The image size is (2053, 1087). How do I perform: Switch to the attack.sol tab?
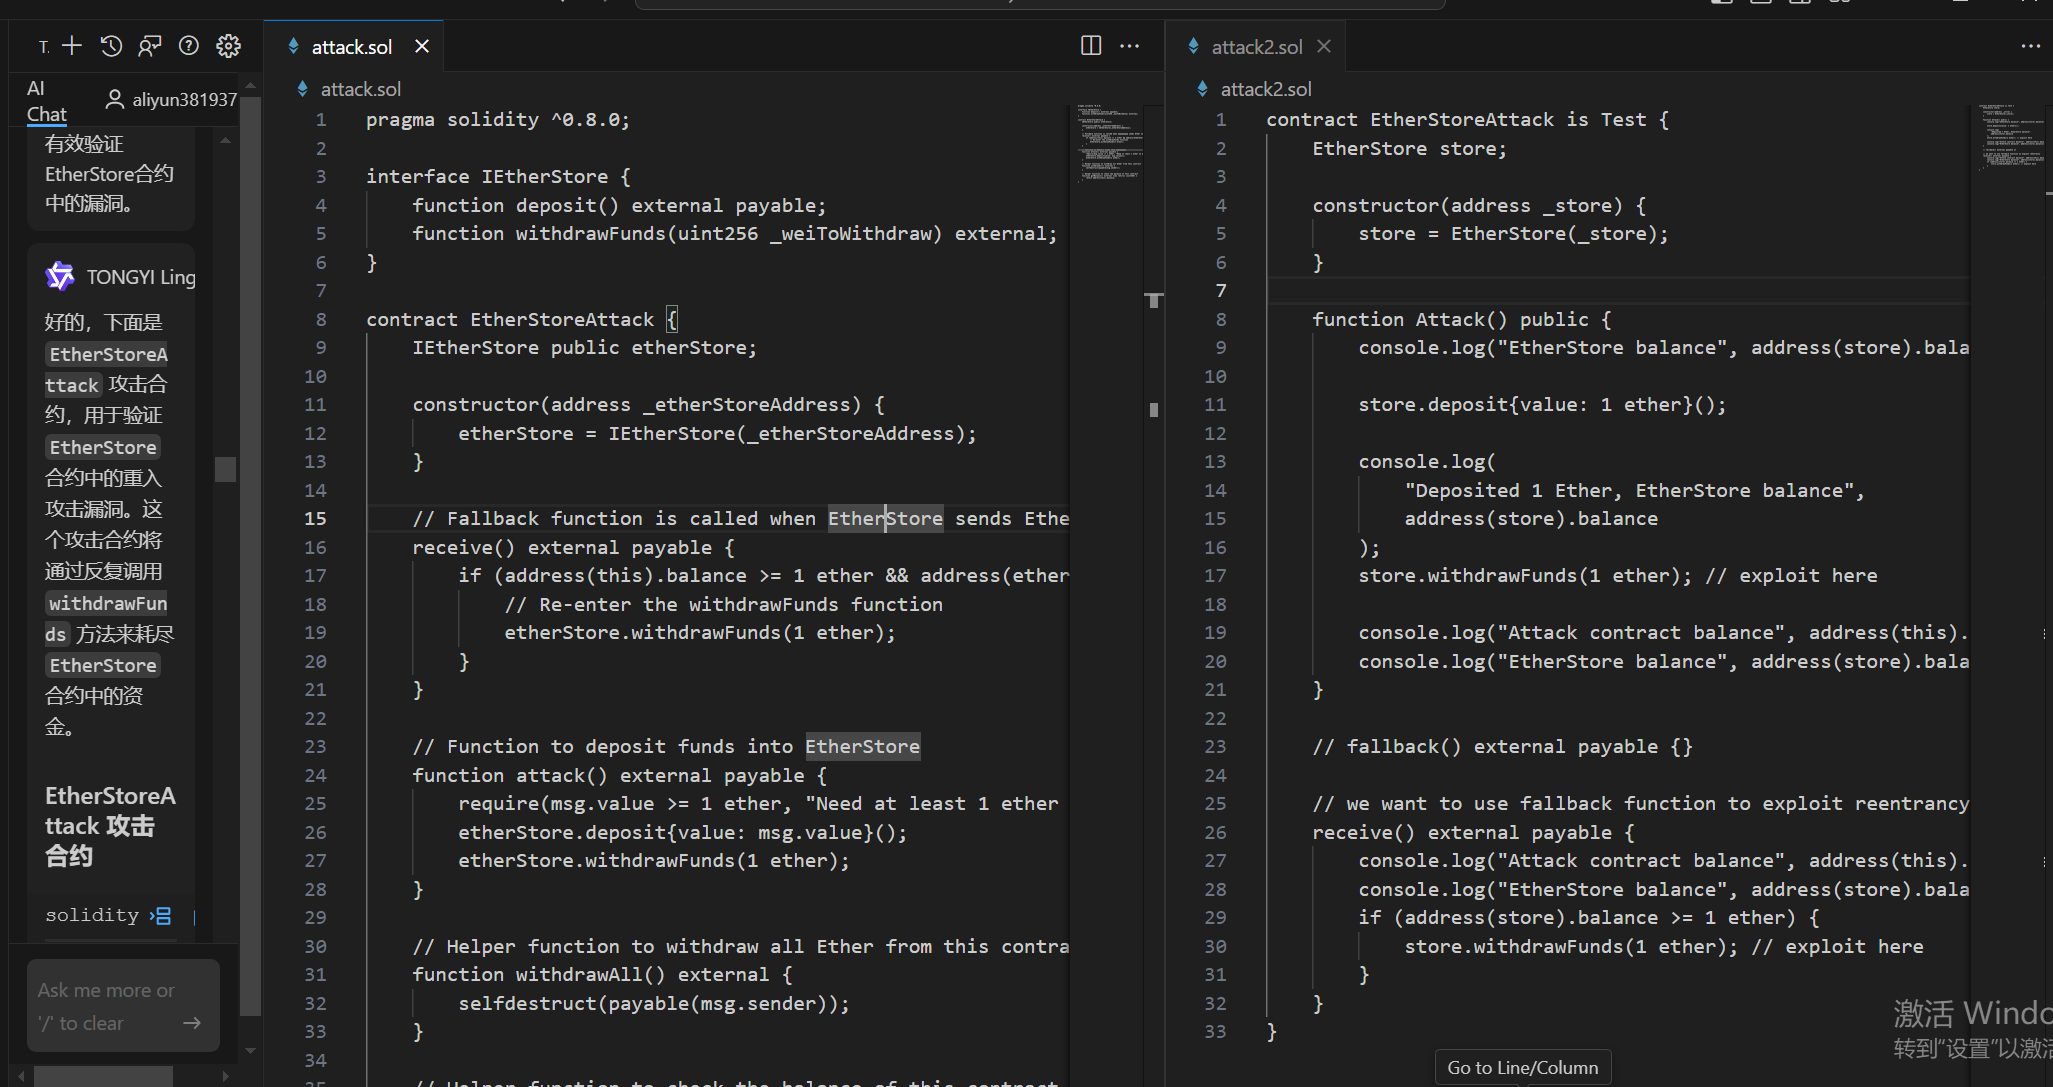[352, 46]
